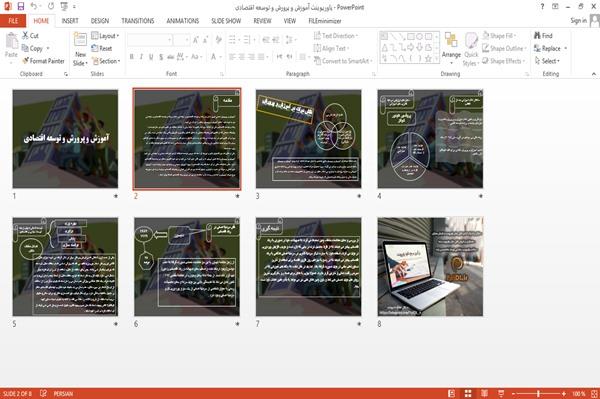The height and width of the screenshot is (399, 600).
Task: Click the Format Painter tool
Action: tap(43, 61)
